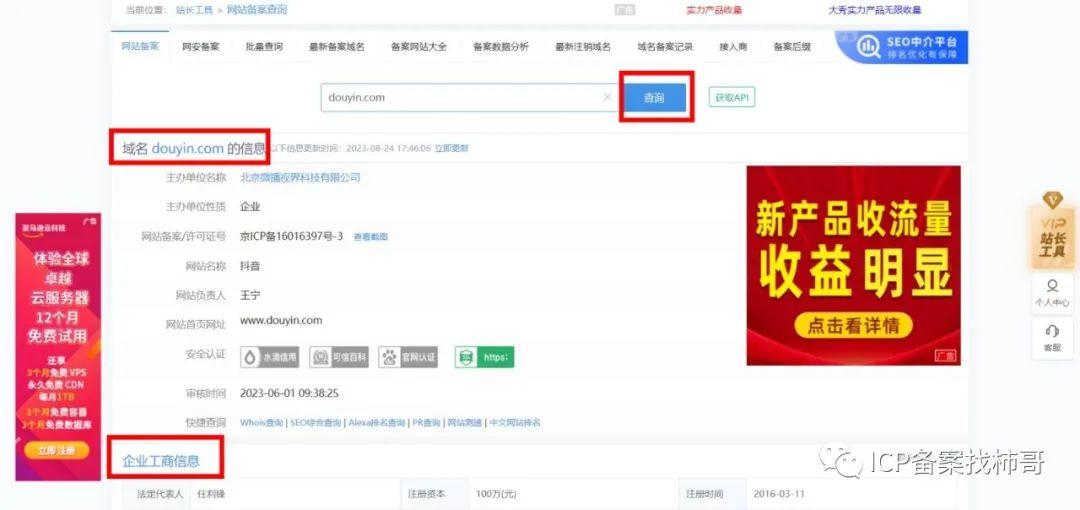Select the 企业 entity type value
Viewport: 1080px width, 510px height.
coord(250,207)
